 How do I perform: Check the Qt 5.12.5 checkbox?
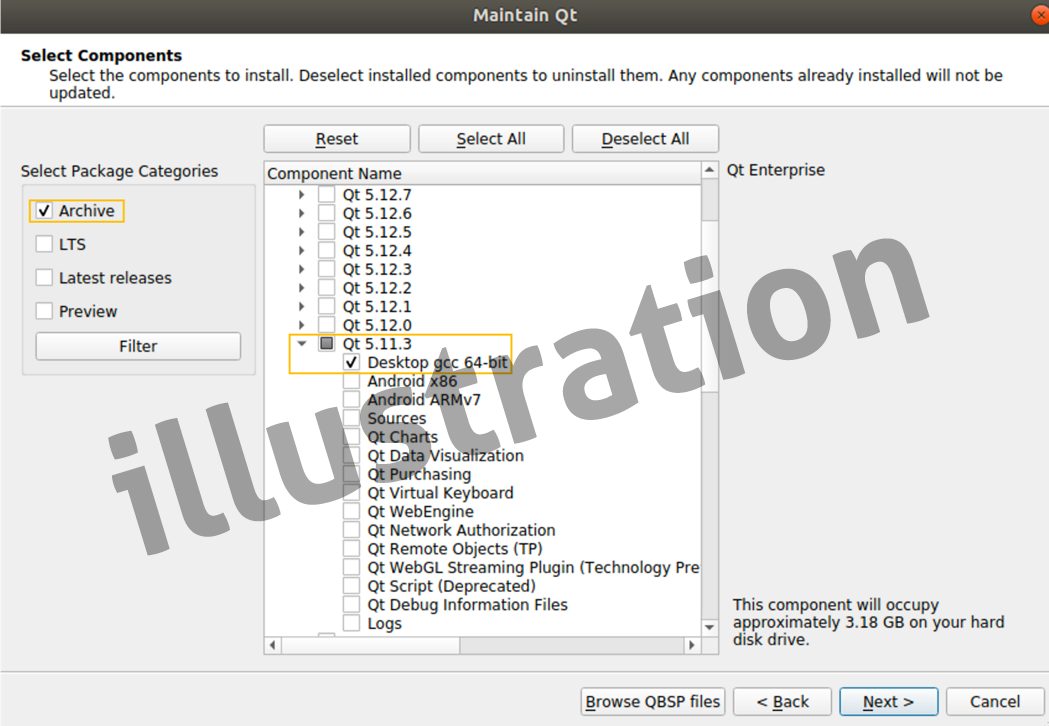[x=326, y=232]
